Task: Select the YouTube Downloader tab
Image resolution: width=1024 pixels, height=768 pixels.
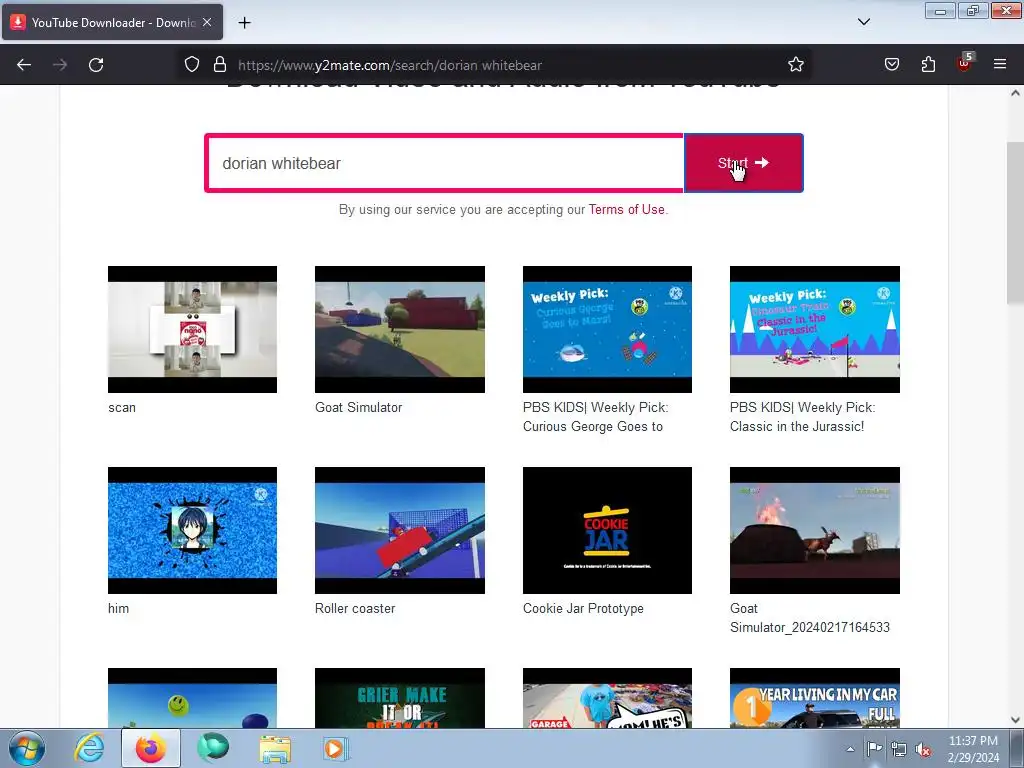Action: [x=112, y=22]
